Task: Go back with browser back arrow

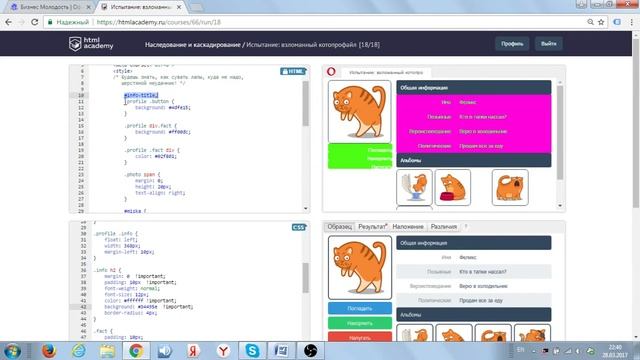Action: tap(8, 22)
